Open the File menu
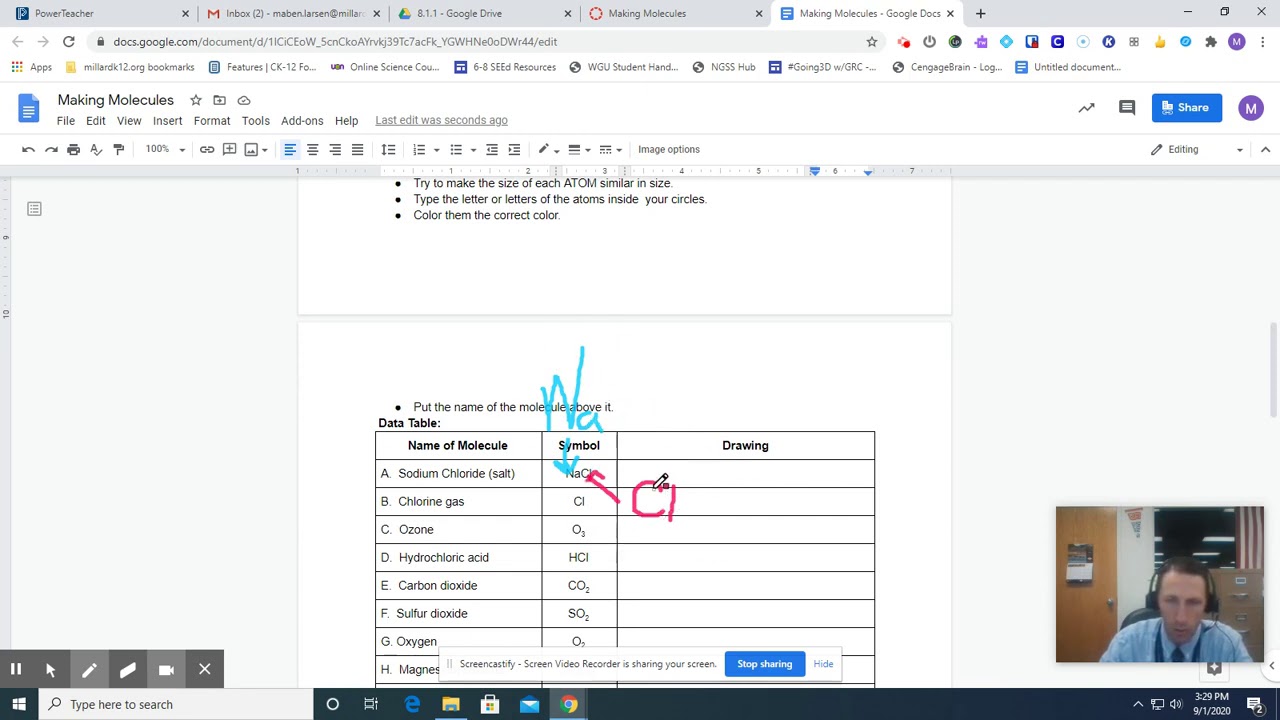The width and height of the screenshot is (1280, 720). click(x=65, y=120)
